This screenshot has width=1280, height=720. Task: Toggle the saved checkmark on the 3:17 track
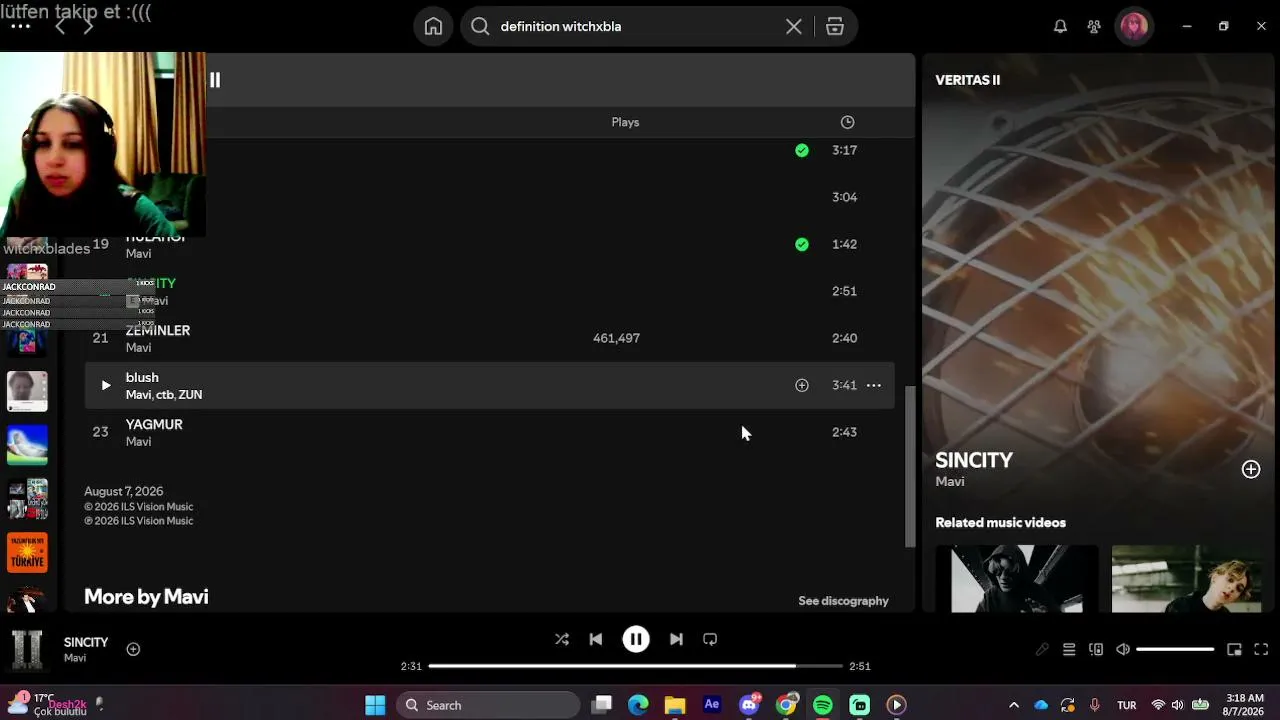[802, 150]
